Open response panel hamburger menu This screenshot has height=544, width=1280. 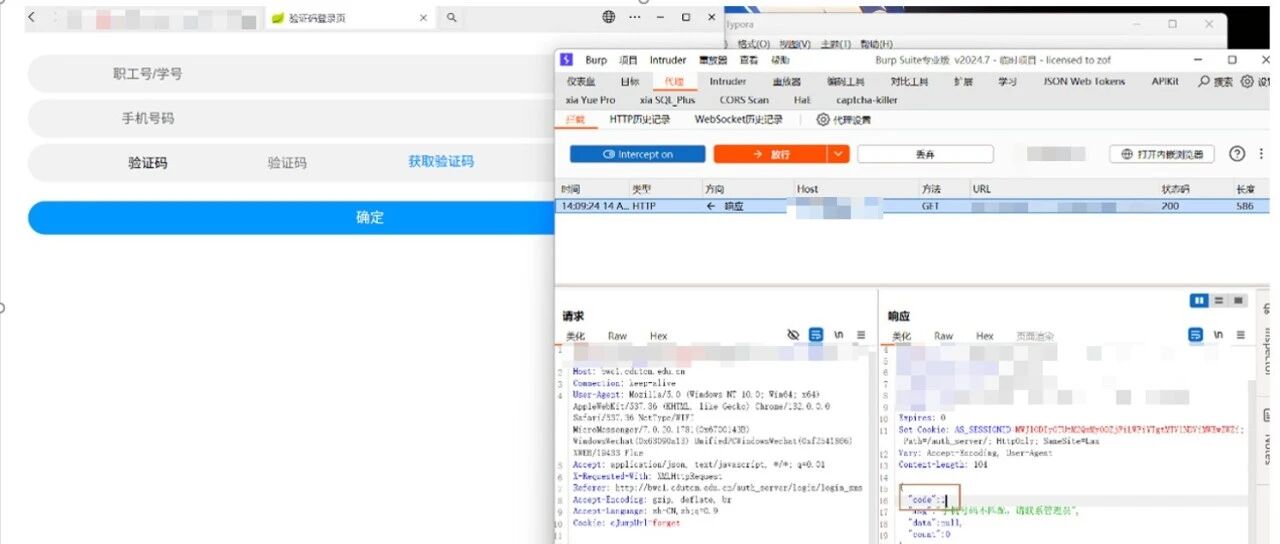pos(1240,335)
